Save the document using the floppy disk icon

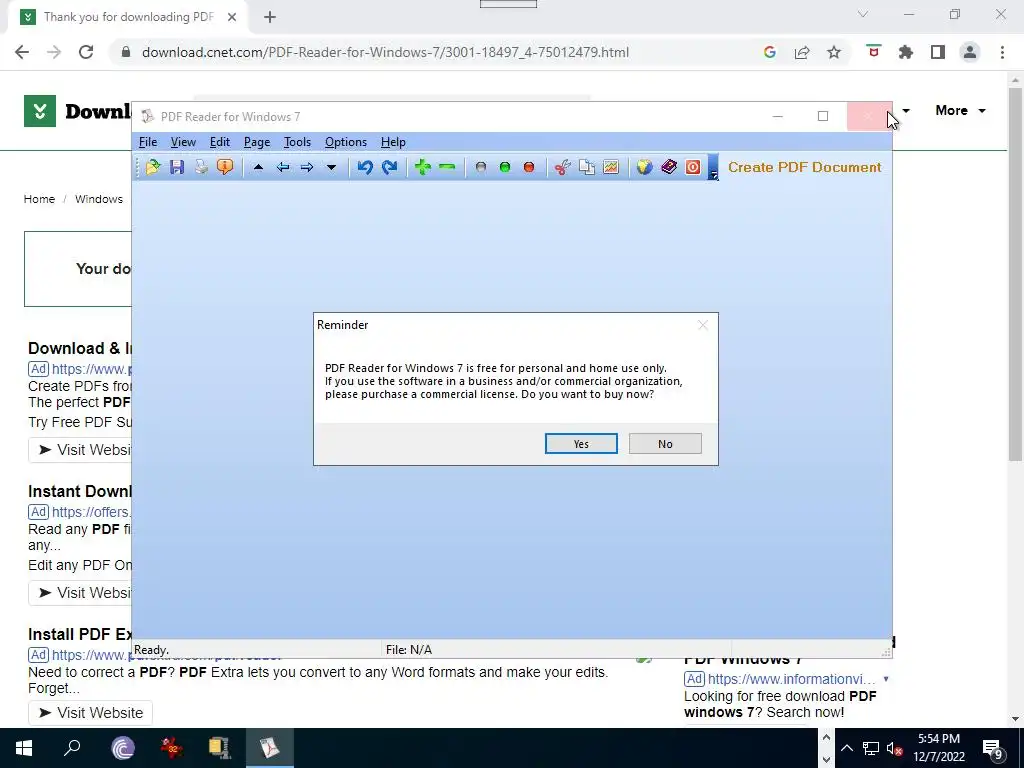pos(177,167)
